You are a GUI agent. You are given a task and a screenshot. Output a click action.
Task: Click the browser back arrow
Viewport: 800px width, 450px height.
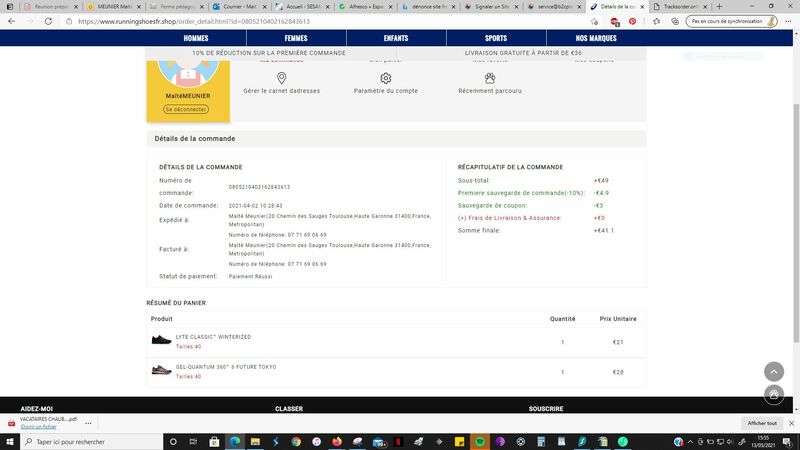pos(11,21)
